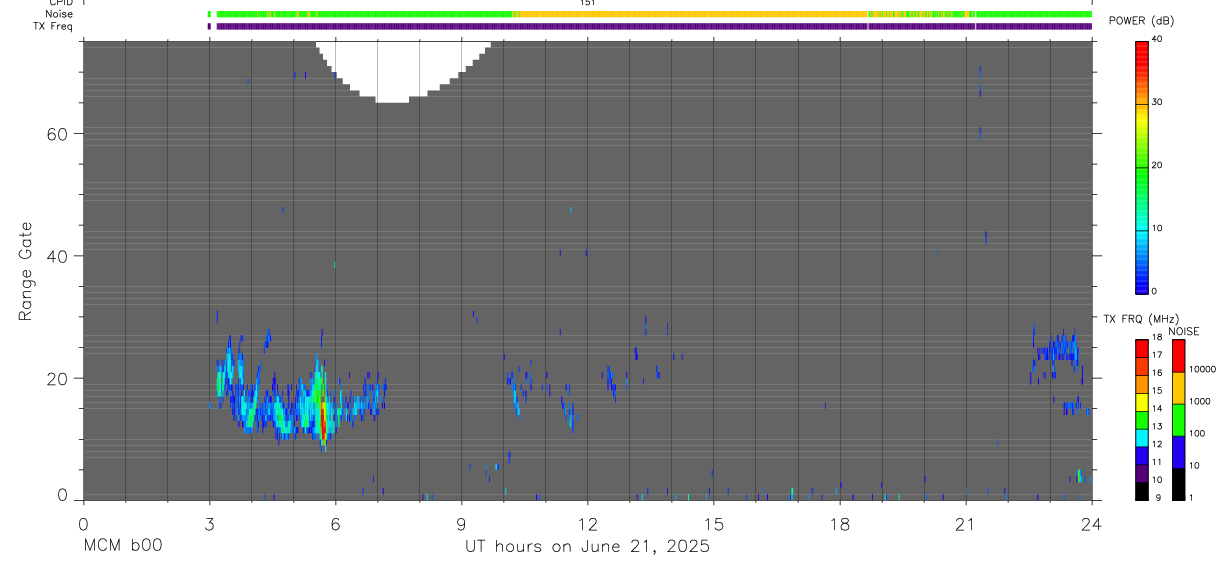Click the y-axis tick label '40'
This screenshot has height=567, width=1228.
[x=57, y=256]
